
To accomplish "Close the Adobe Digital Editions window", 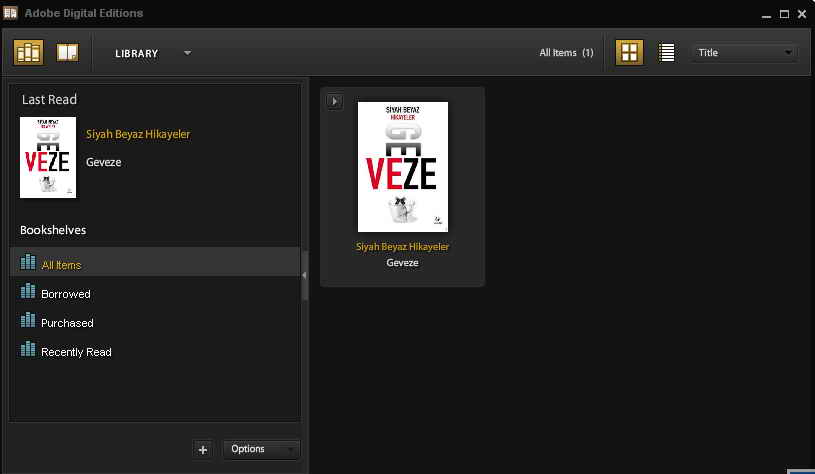I will coord(802,14).
